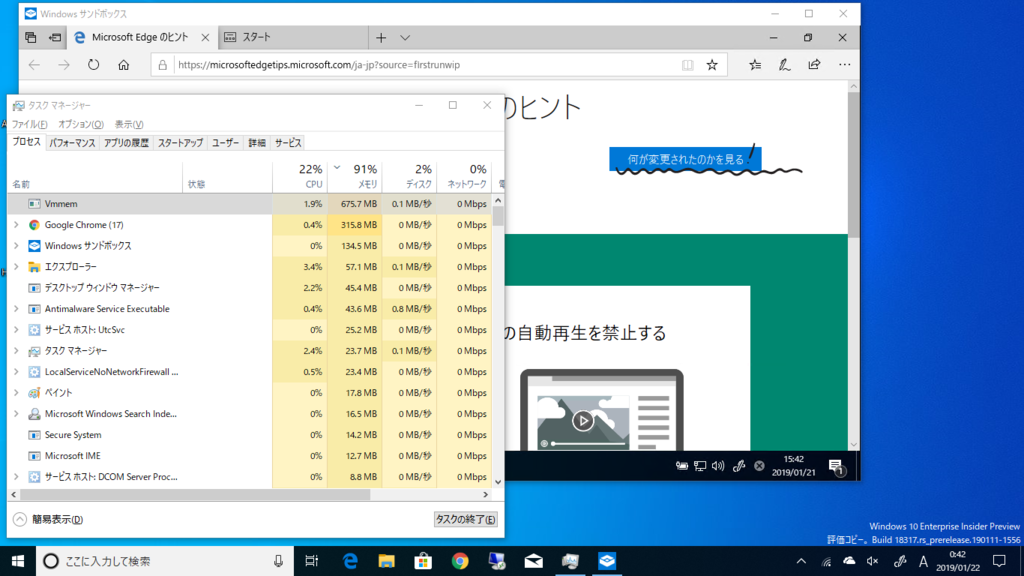Add page to favorites star icon
The height and width of the screenshot is (576, 1024).
point(712,65)
